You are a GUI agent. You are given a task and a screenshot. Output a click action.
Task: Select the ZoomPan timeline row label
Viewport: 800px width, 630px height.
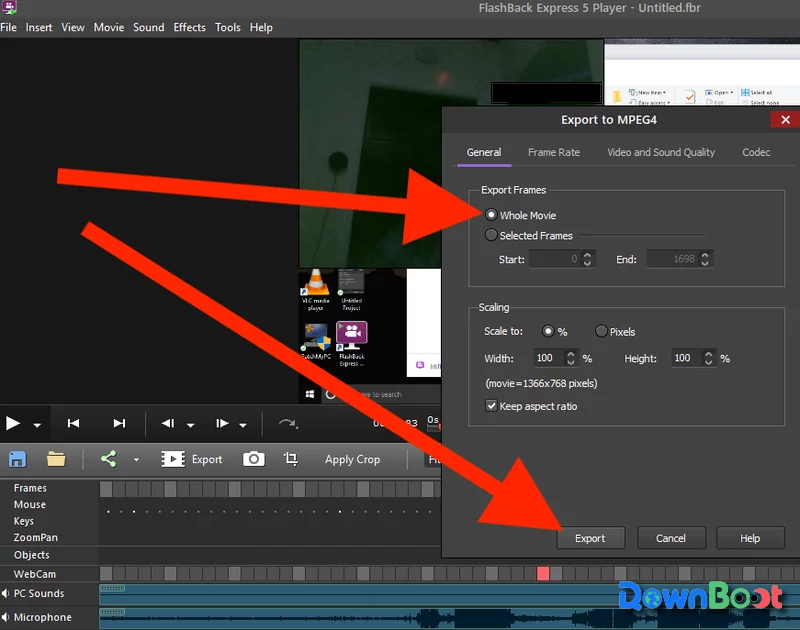click(x=35, y=538)
